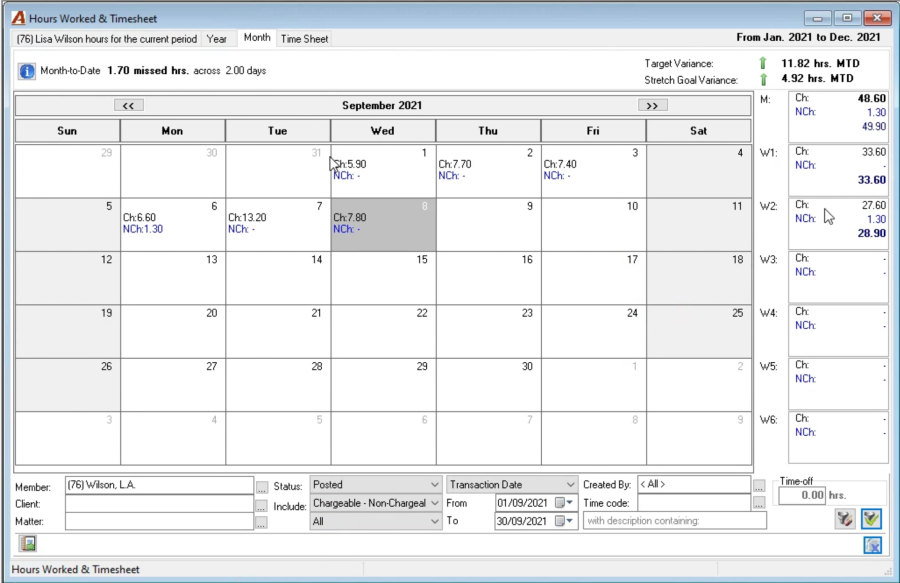Select the Lisa Wilson hours current period tab
The width and height of the screenshot is (900, 583).
[107, 39]
